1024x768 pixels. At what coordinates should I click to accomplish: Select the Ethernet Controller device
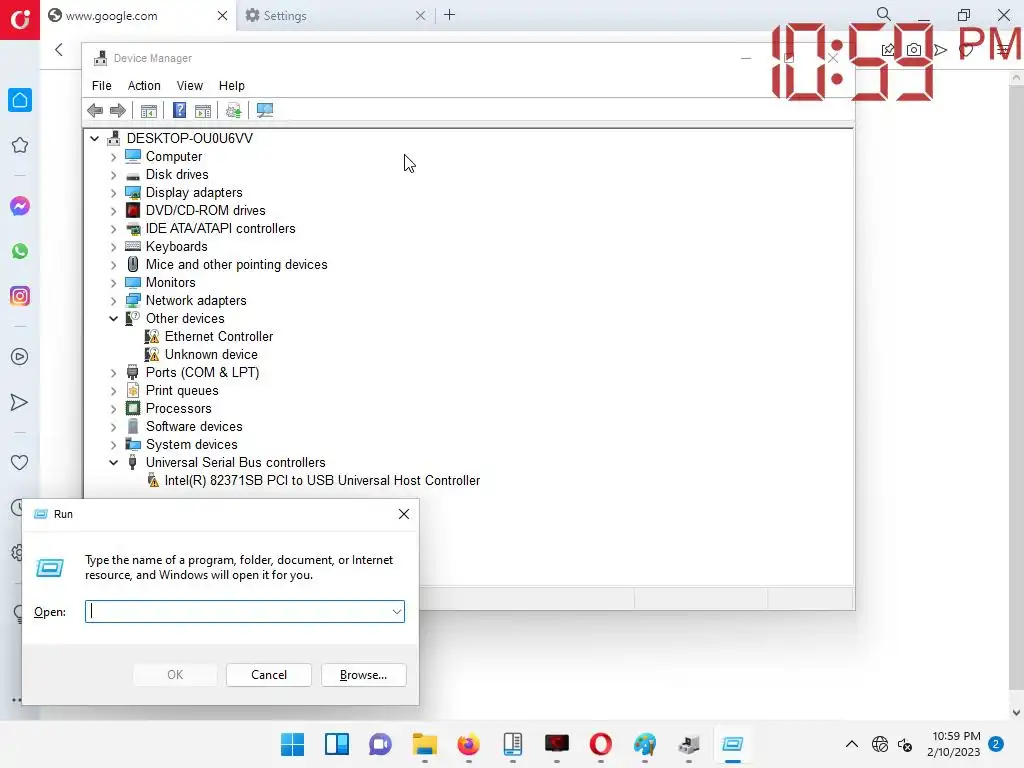coord(219,336)
